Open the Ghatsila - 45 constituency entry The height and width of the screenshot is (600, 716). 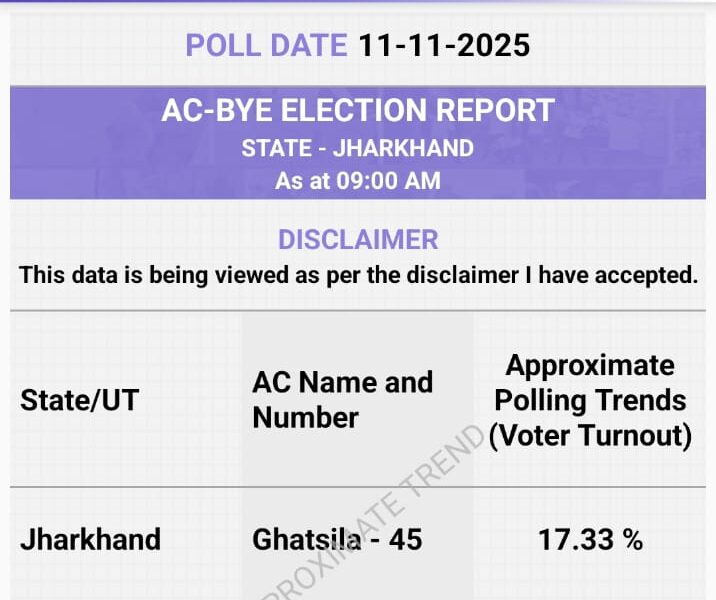click(x=337, y=540)
